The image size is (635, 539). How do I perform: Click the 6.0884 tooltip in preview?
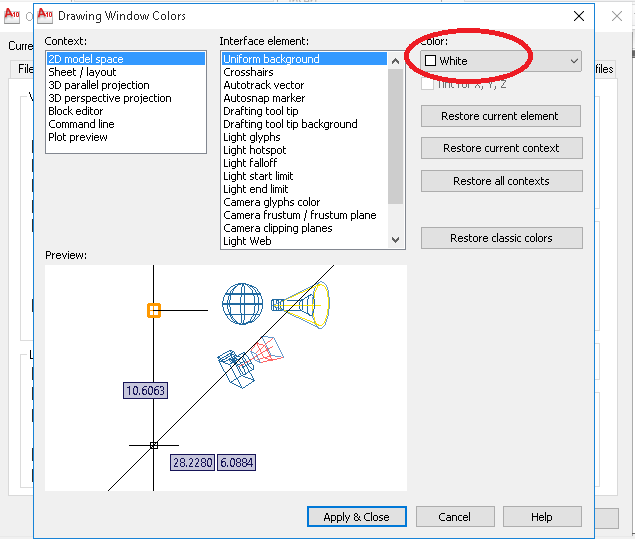point(237,462)
